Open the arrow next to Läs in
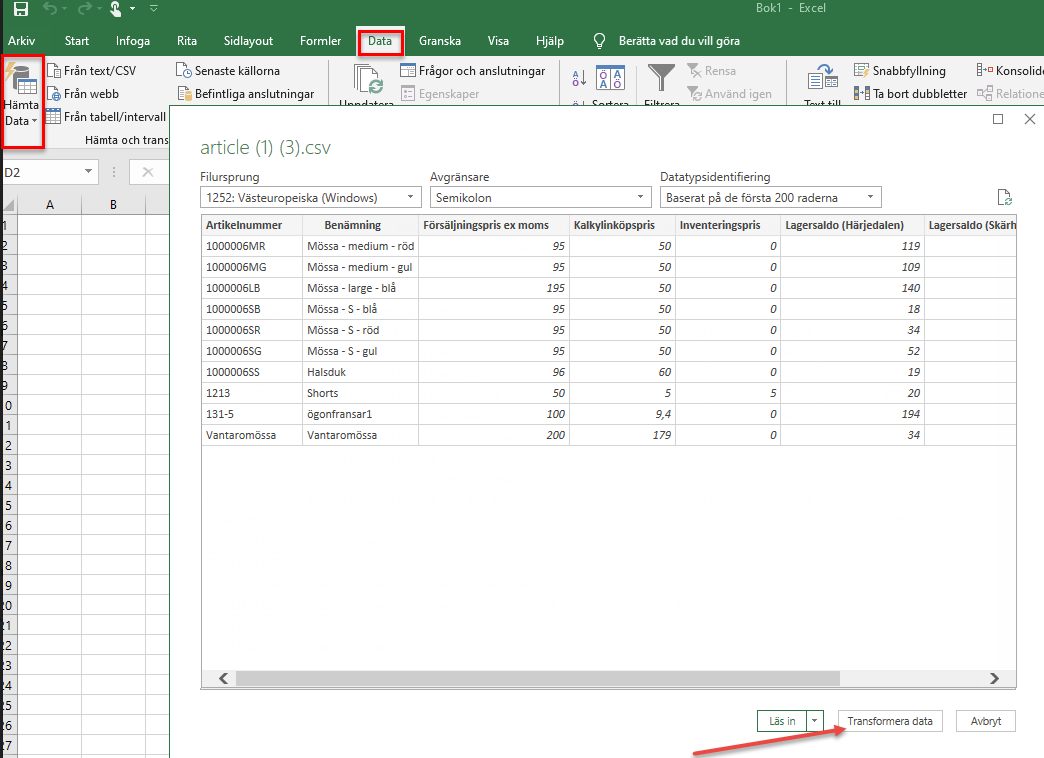1044x758 pixels. click(817, 721)
